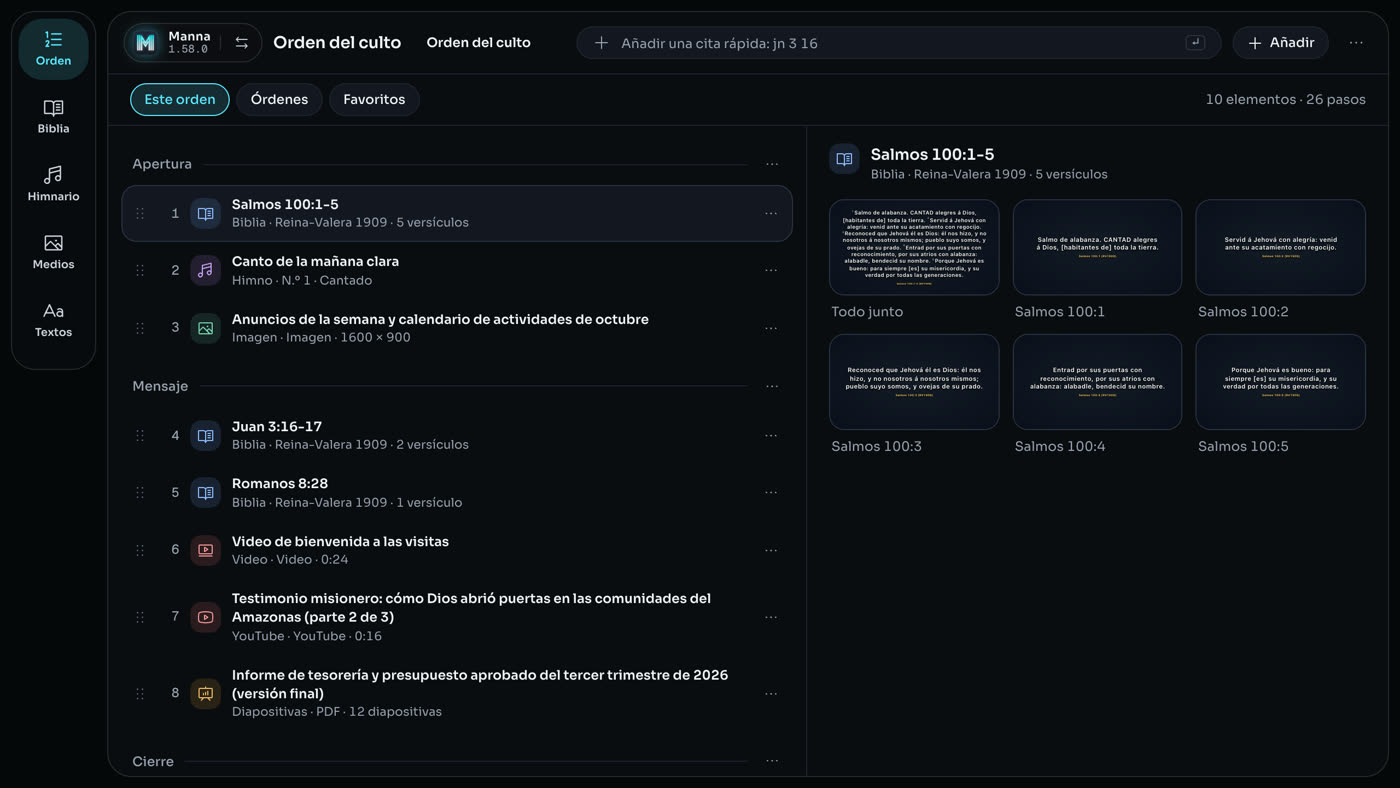Click the slides icon for Informe de tesorería
This screenshot has height=788, width=1400.
click(205, 693)
